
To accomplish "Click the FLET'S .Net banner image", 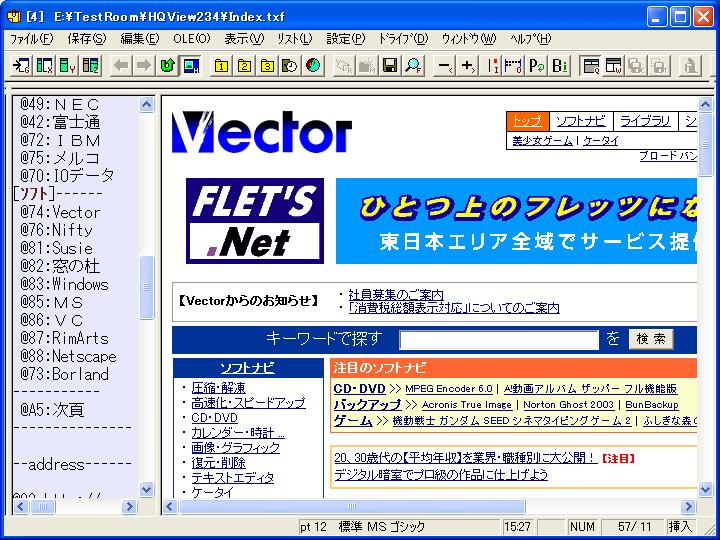I will tap(255, 221).
